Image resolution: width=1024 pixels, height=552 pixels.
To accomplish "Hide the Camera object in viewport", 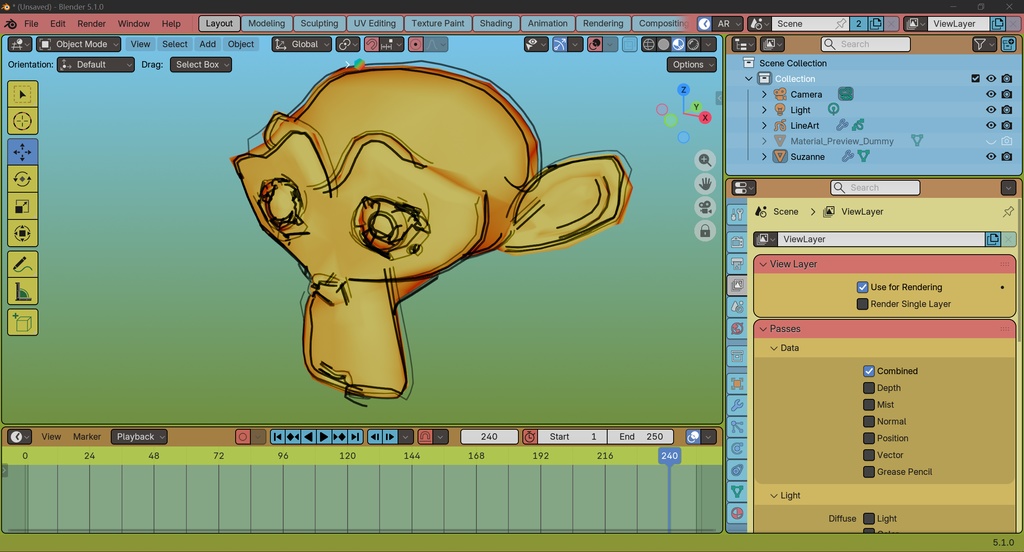I will click(991, 94).
